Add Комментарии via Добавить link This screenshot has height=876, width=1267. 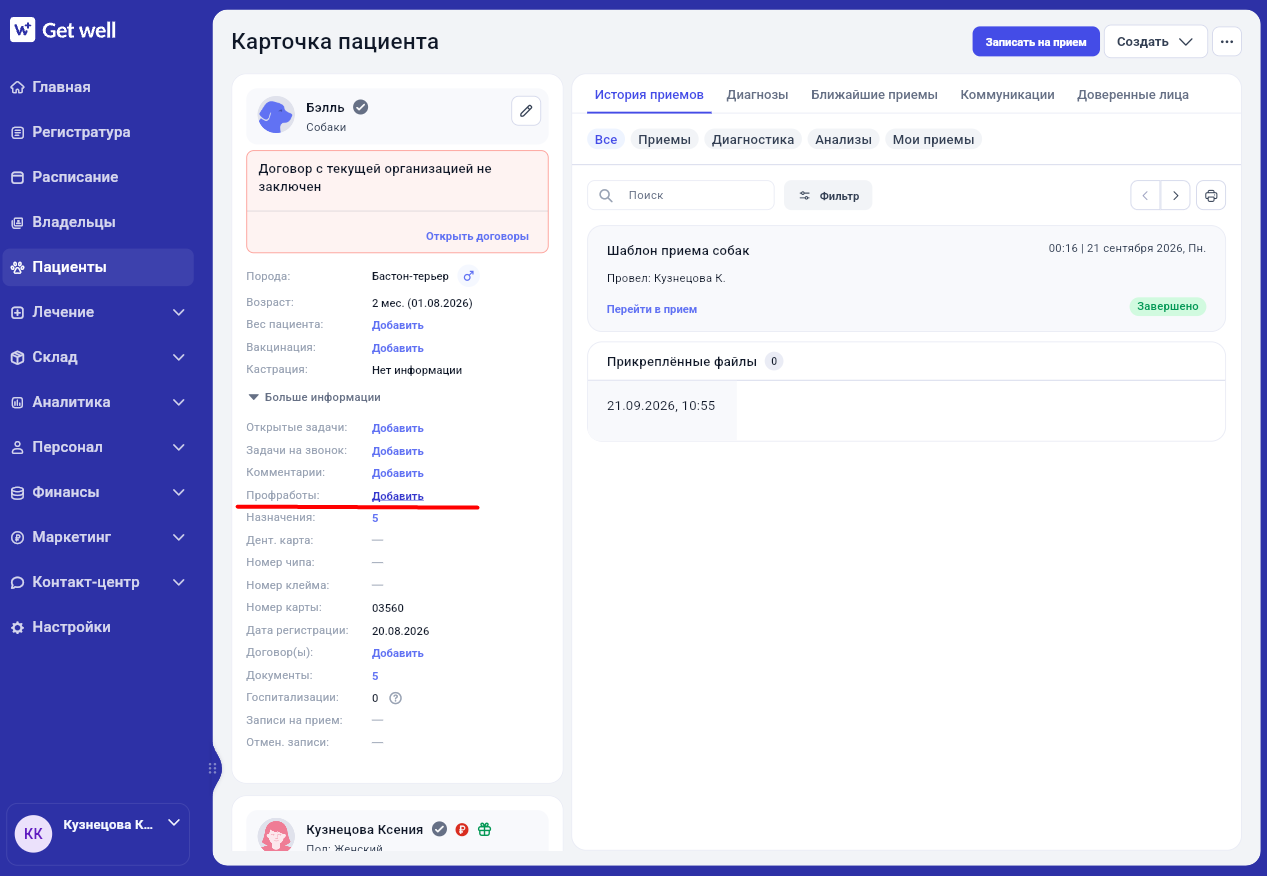(x=398, y=473)
